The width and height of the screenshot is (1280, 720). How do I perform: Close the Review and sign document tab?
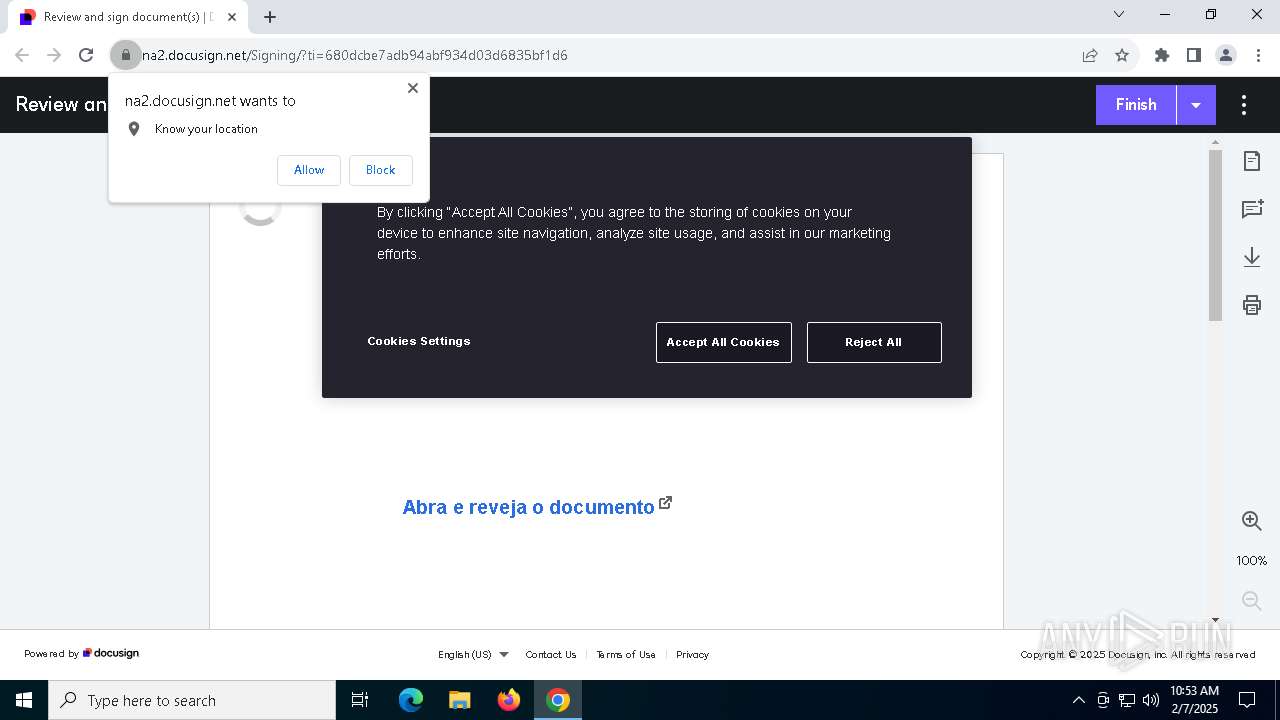click(x=232, y=17)
